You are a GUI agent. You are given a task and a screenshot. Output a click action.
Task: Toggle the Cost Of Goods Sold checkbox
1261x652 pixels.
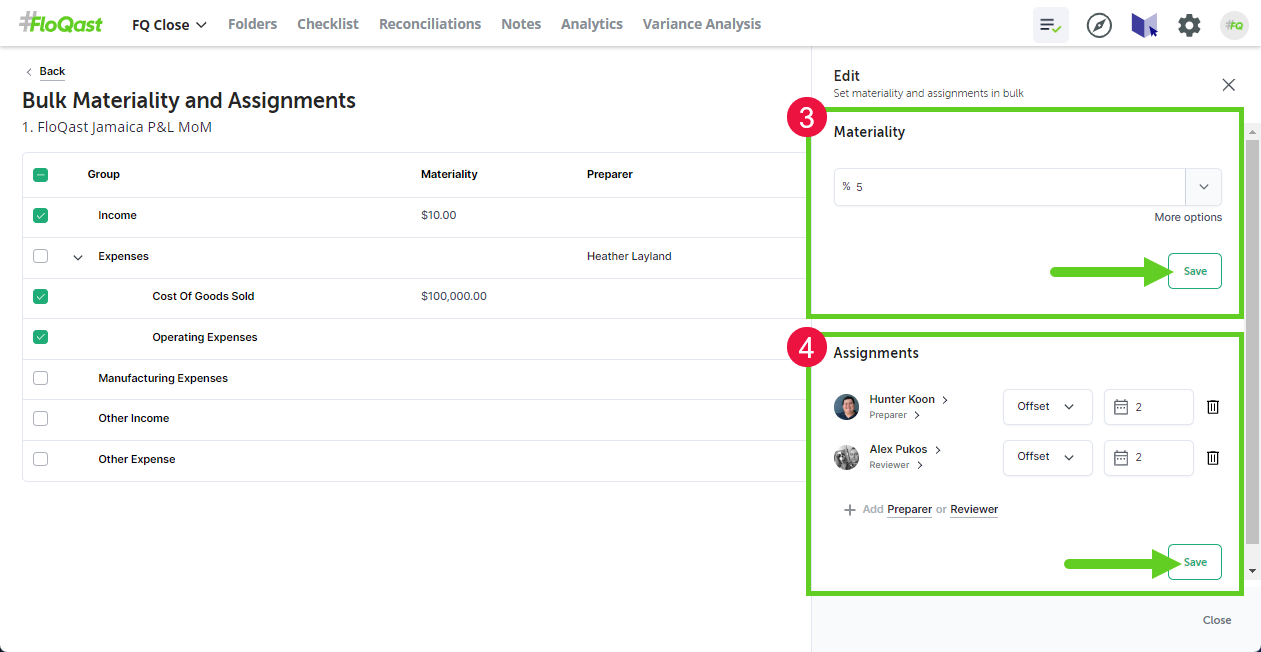tap(40, 296)
